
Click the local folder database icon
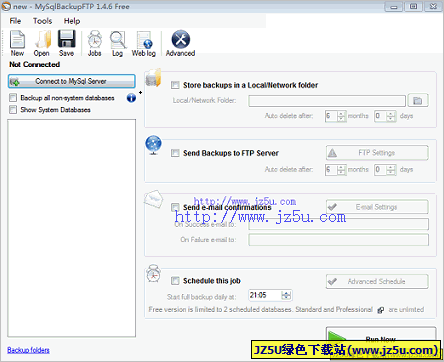[x=154, y=78]
